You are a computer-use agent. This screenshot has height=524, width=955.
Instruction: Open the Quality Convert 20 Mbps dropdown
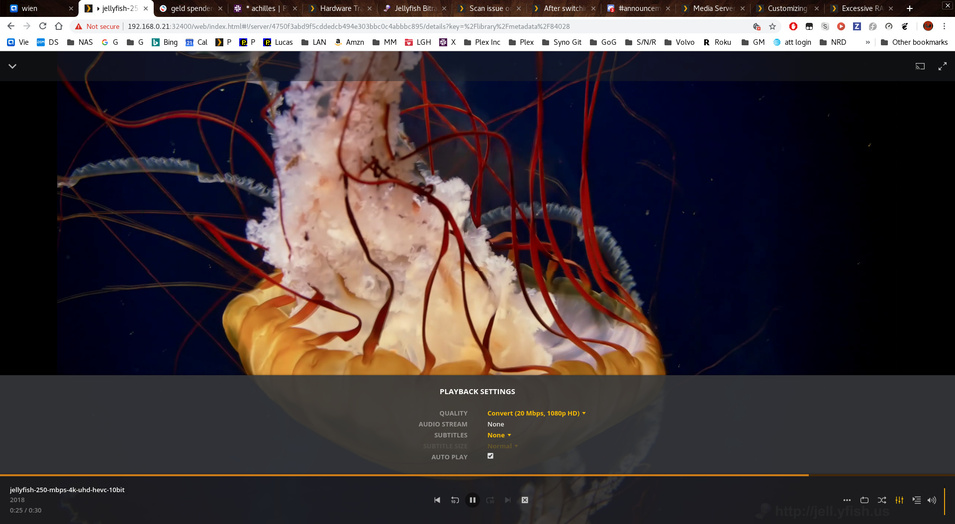[x=536, y=413]
